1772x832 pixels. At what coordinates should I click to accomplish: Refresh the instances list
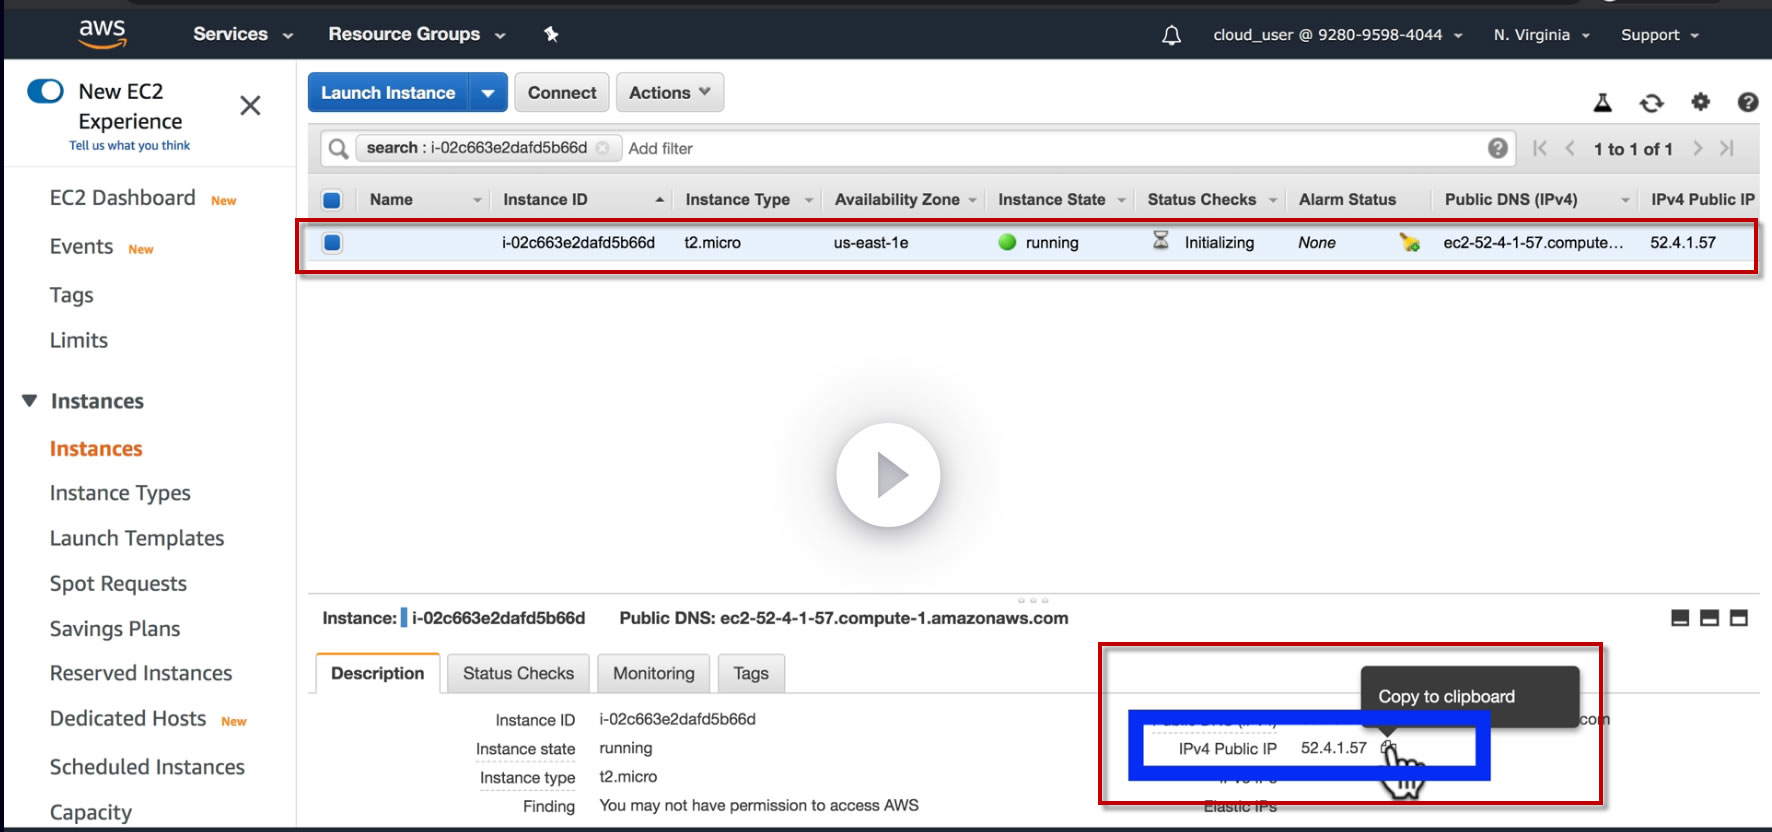1651,102
